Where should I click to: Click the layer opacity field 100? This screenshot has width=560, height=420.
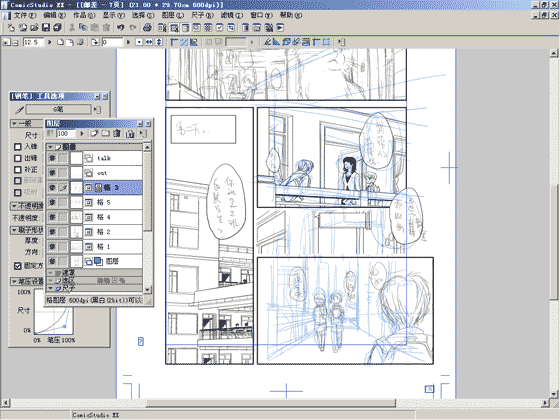66,134
